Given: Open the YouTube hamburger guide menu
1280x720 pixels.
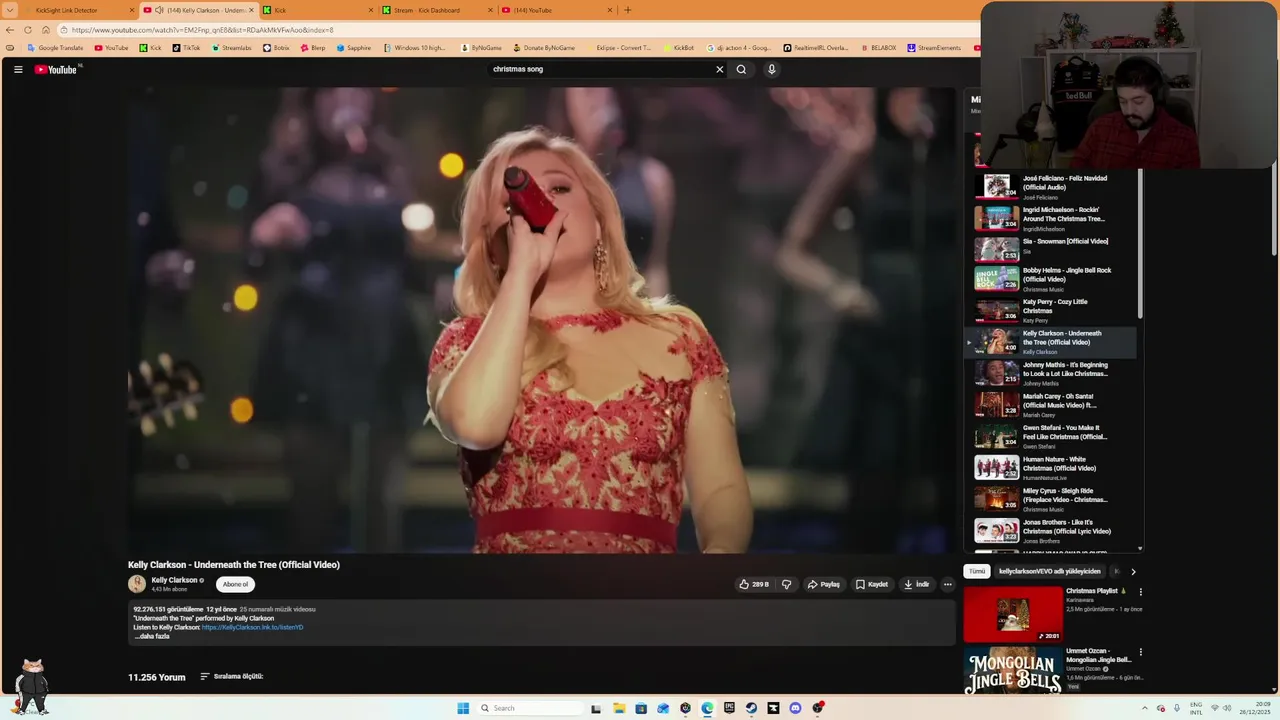Looking at the screenshot, I should (18, 69).
